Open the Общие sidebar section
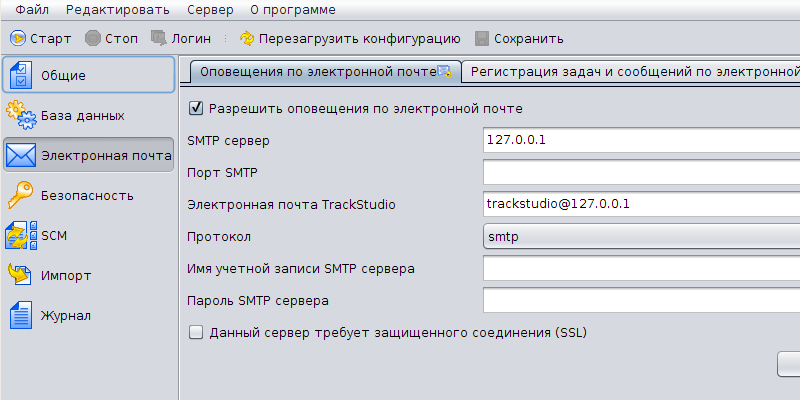800x400 pixels. pos(89,75)
